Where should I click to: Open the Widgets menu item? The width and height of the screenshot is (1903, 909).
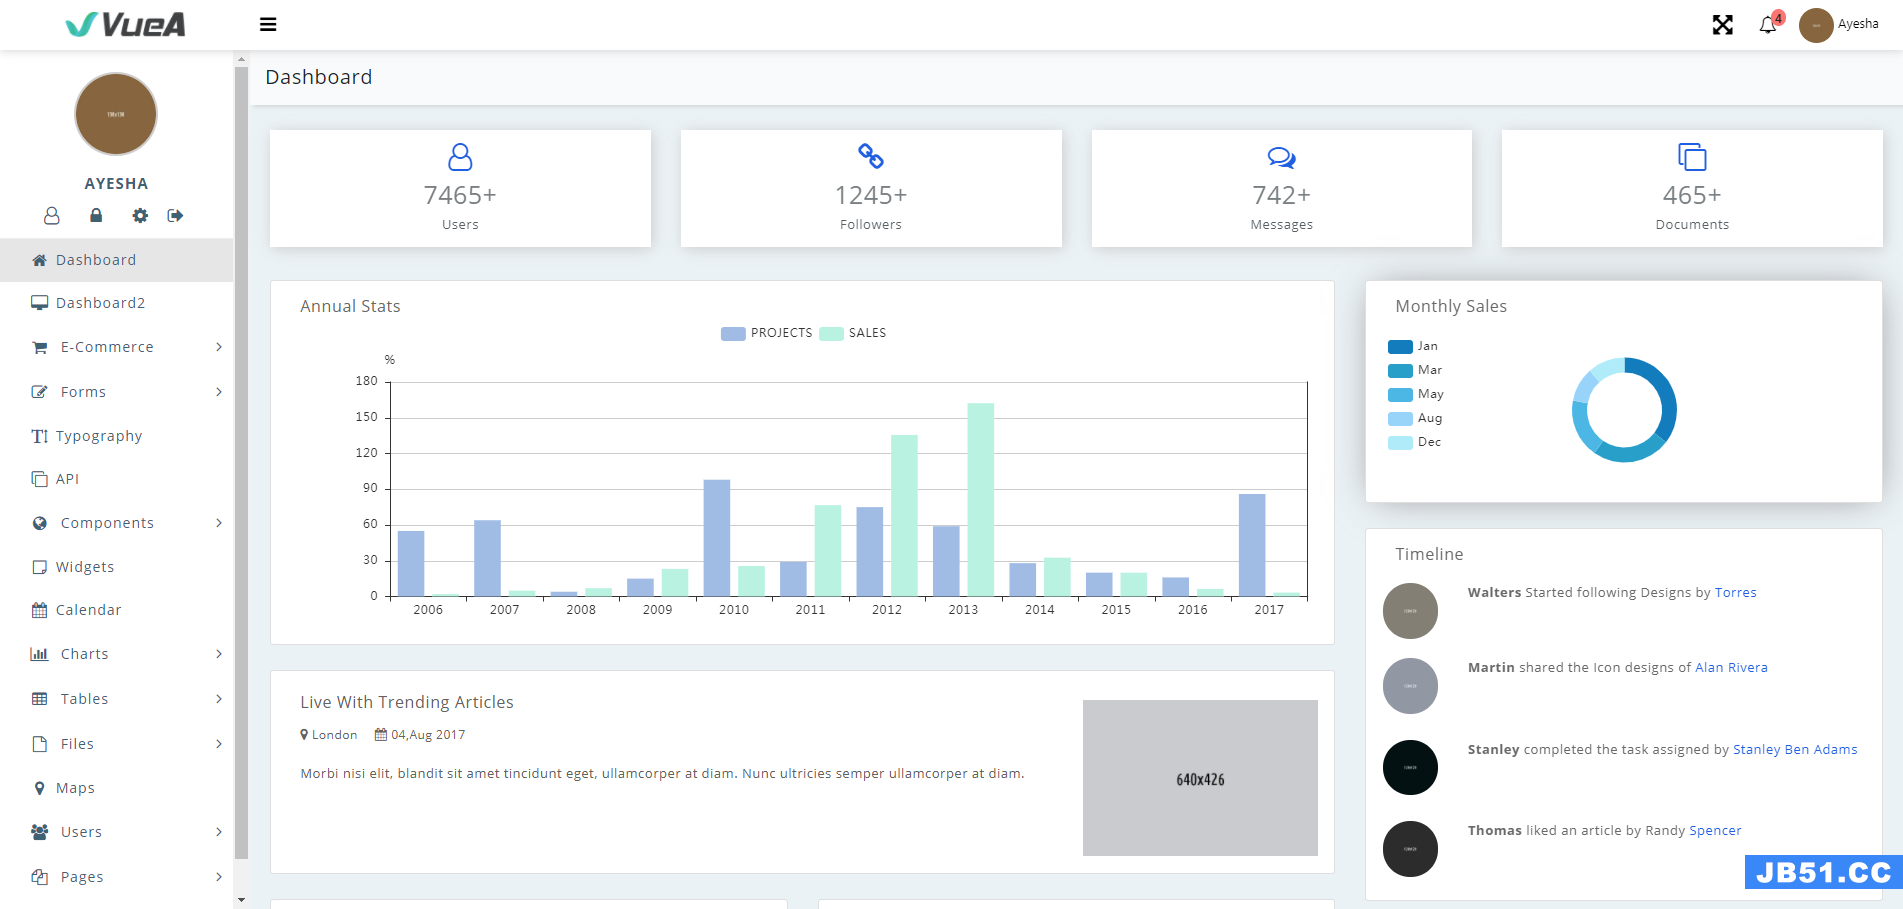[x=116, y=567]
